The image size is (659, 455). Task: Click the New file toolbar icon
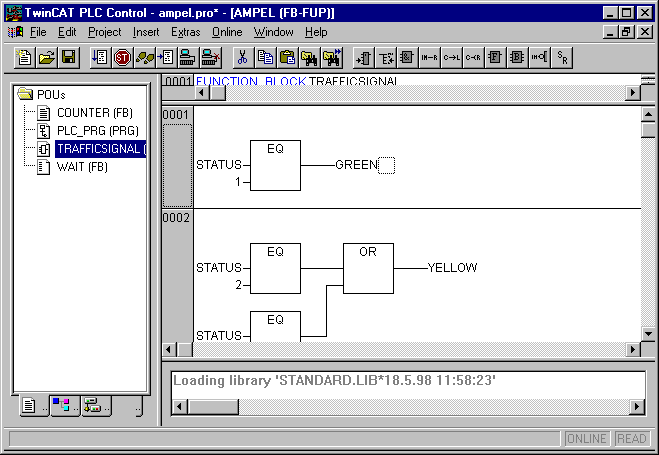pos(24,58)
